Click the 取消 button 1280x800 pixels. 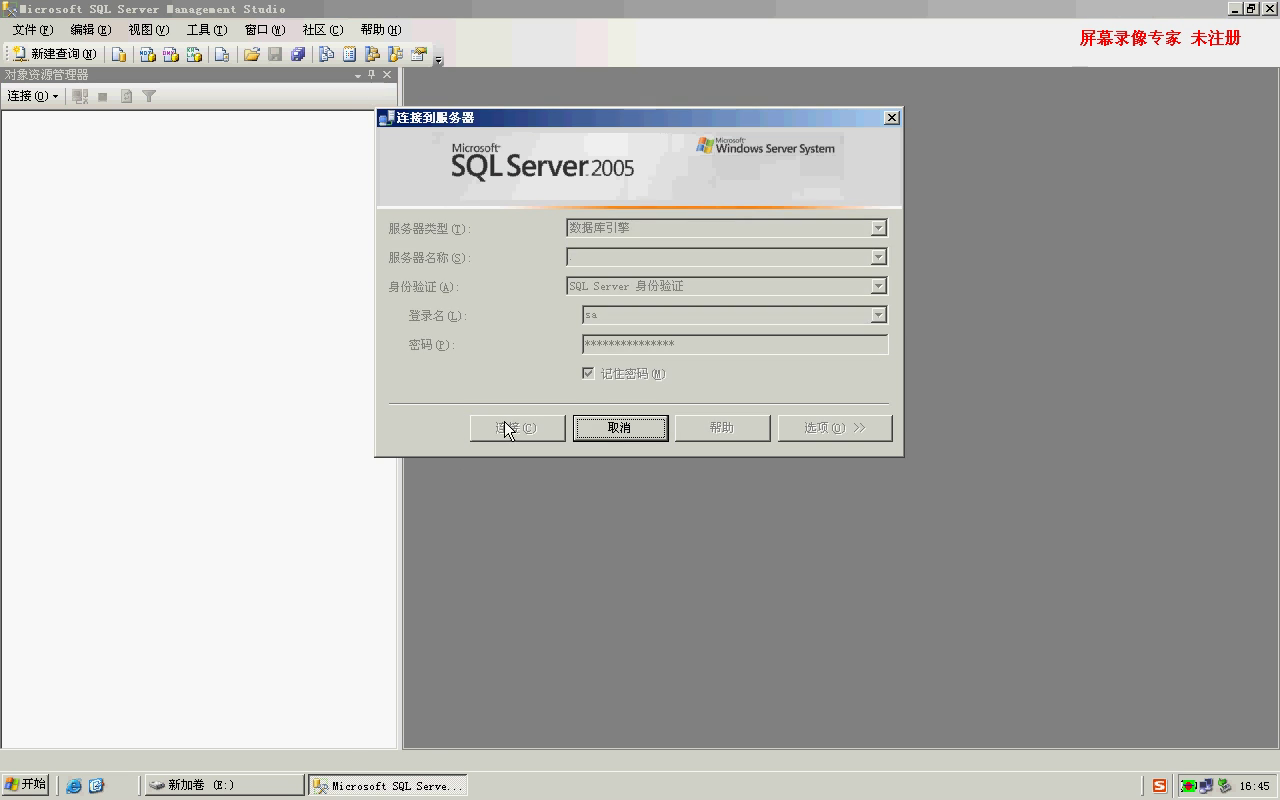tap(620, 428)
